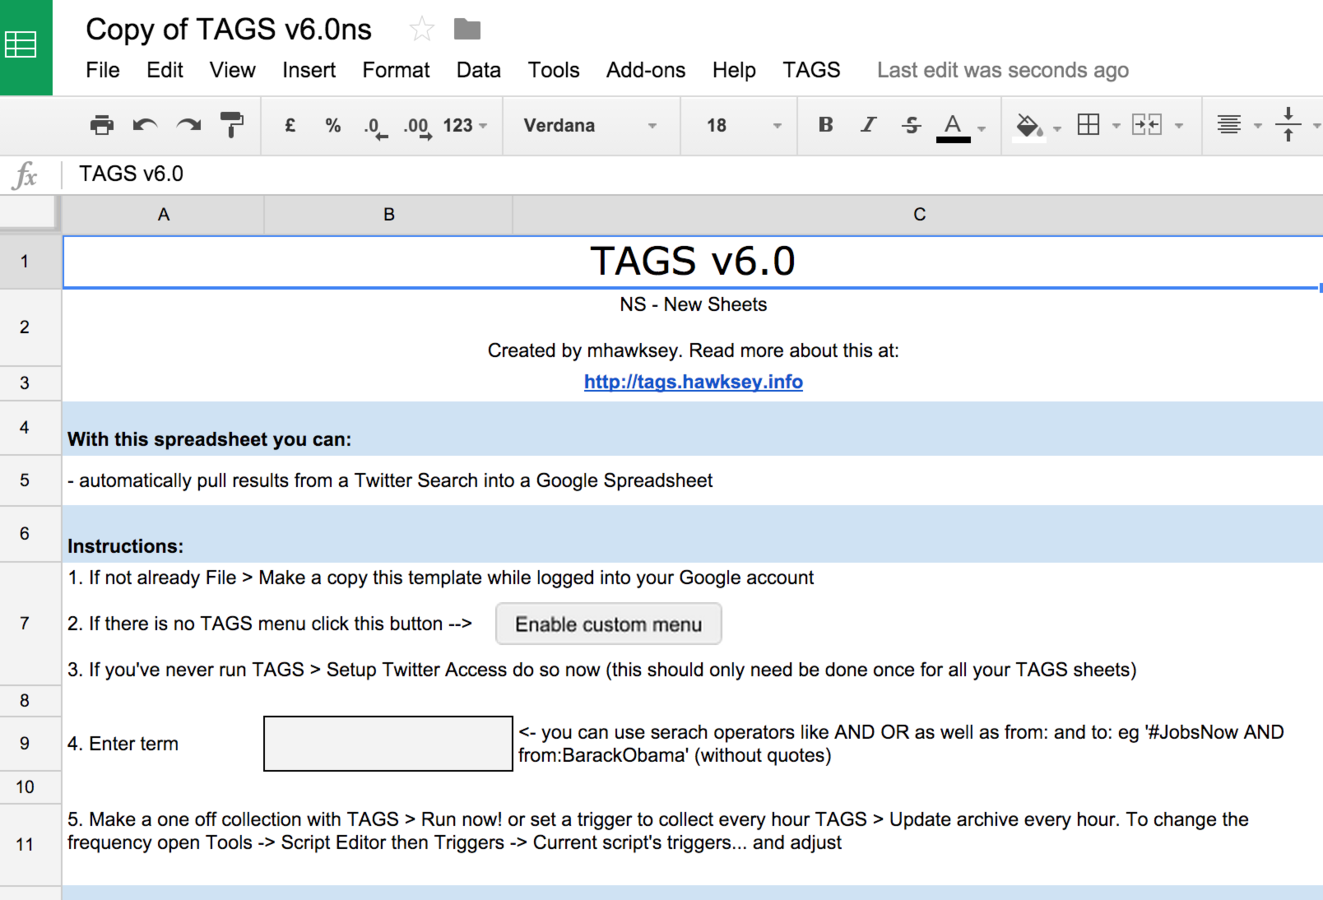
Task: Format as currency (pound)
Action: pos(290,125)
